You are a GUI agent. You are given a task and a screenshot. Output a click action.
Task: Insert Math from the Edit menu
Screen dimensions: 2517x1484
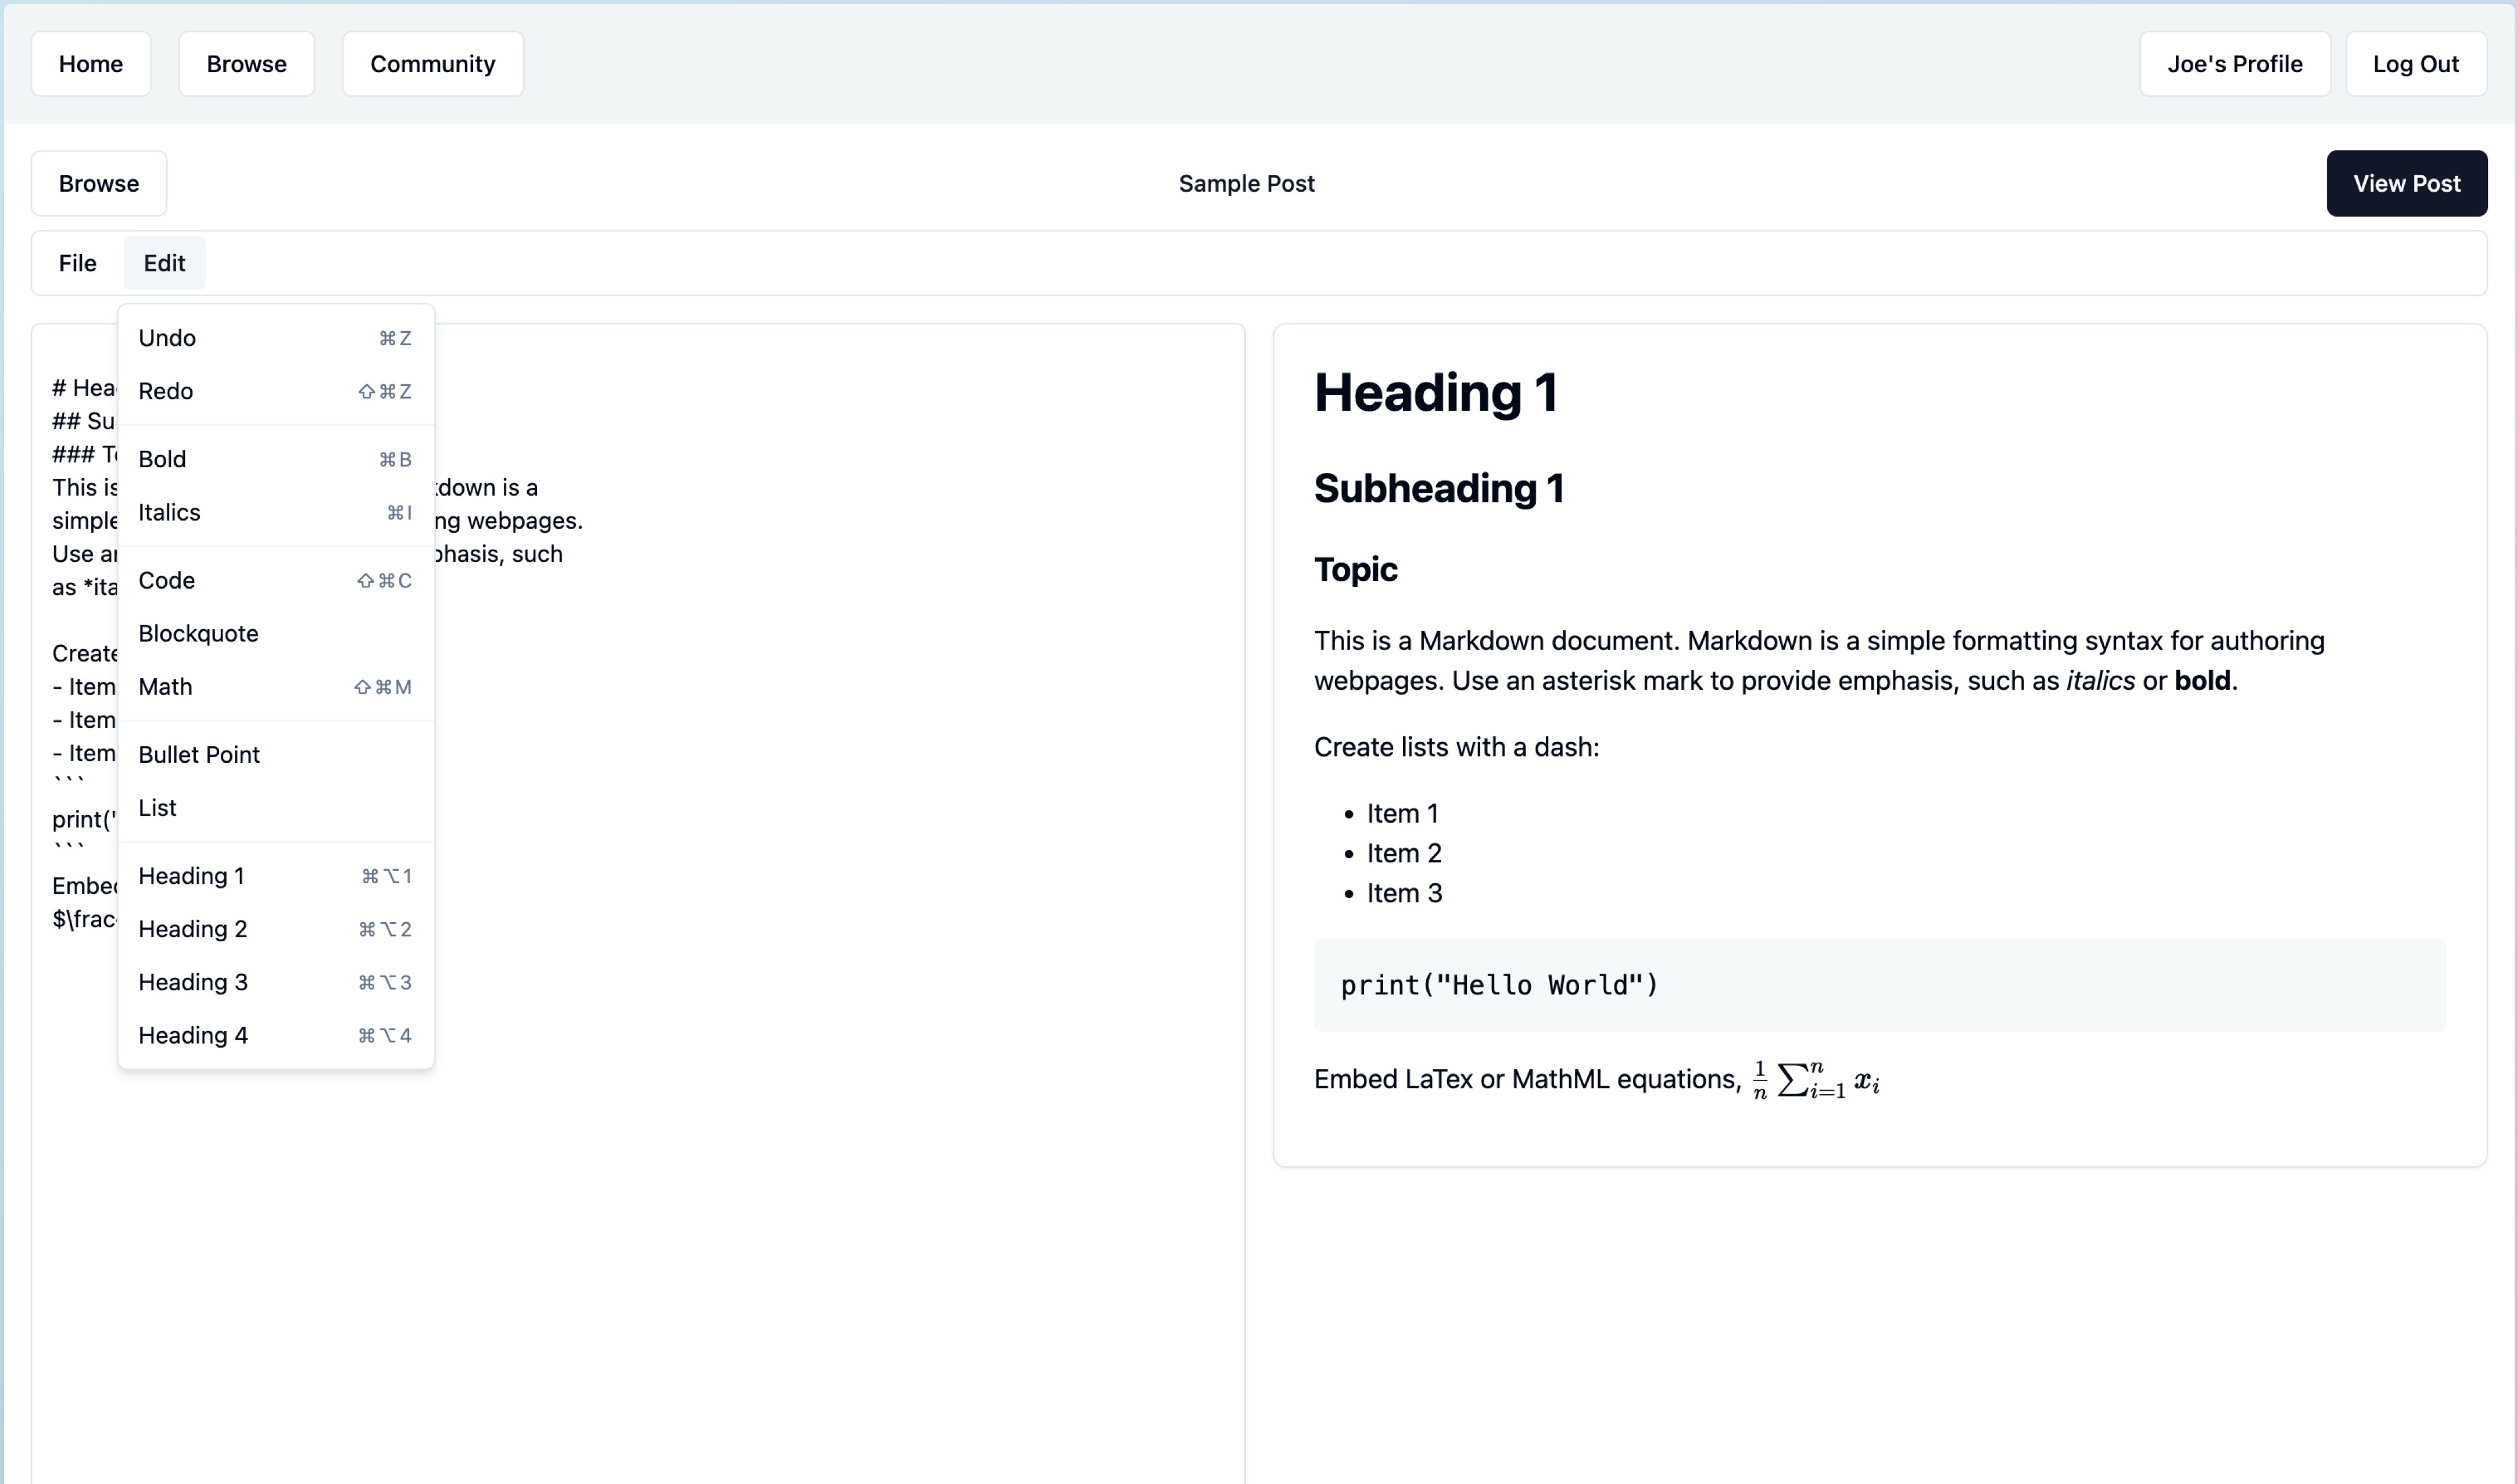(x=276, y=687)
